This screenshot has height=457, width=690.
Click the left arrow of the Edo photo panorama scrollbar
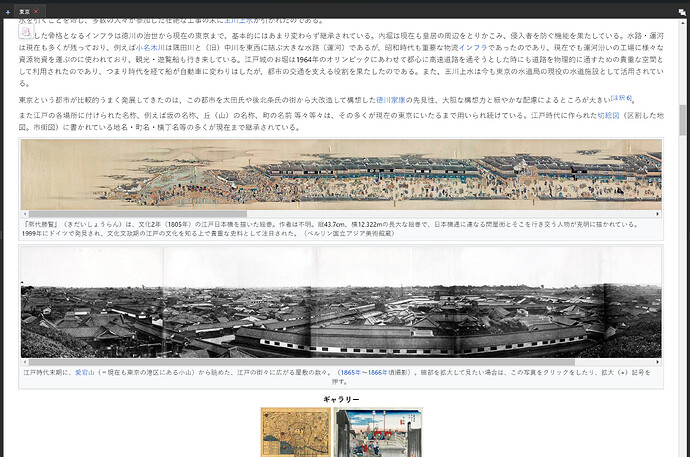(x=25, y=362)
